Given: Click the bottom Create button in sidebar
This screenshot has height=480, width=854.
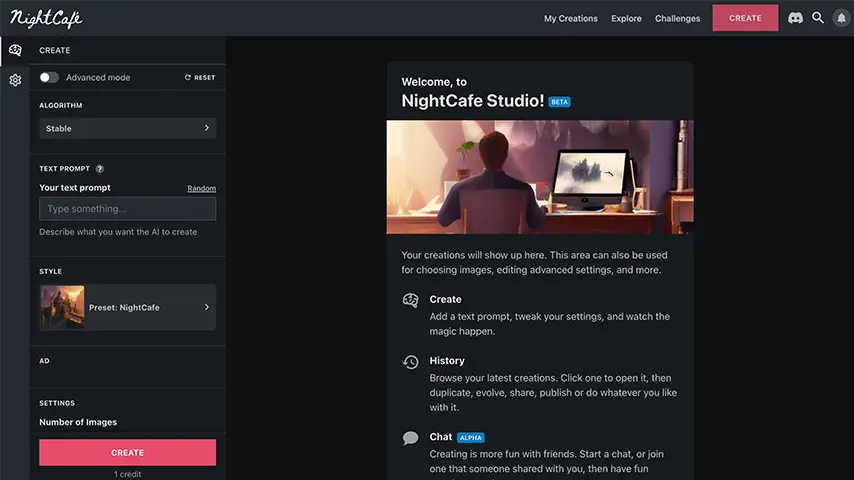Looking at the screenshot, I should 127,453.
